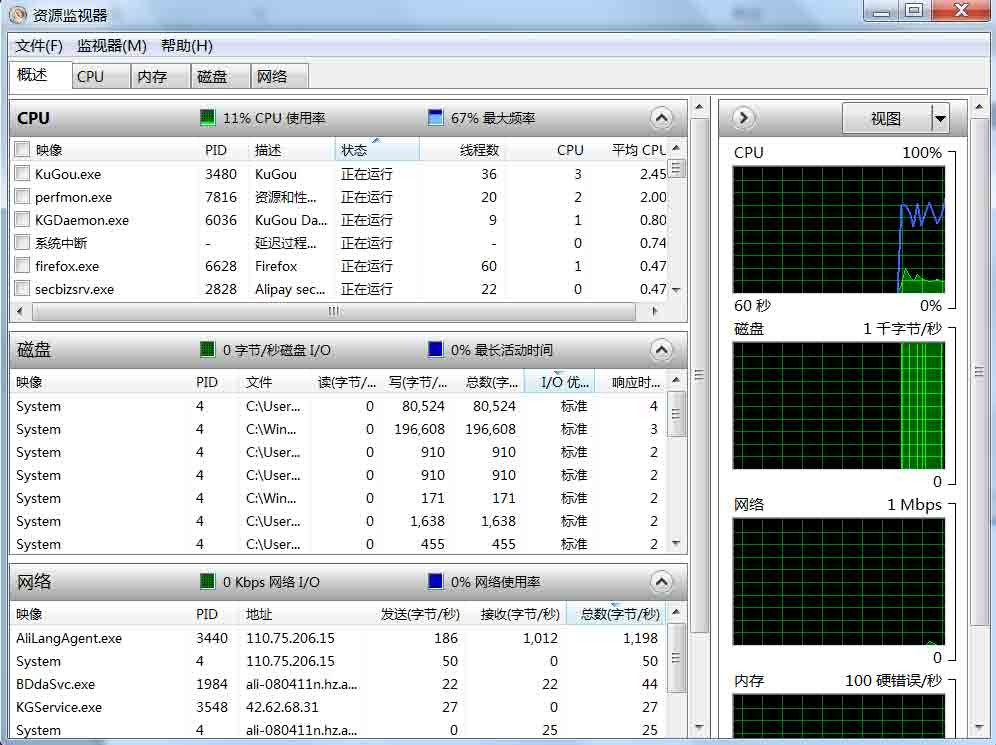Viewport: 996px width, 745px height.
Task: Sort CPU list by 线程数 column header
Action: coord(479,150)
